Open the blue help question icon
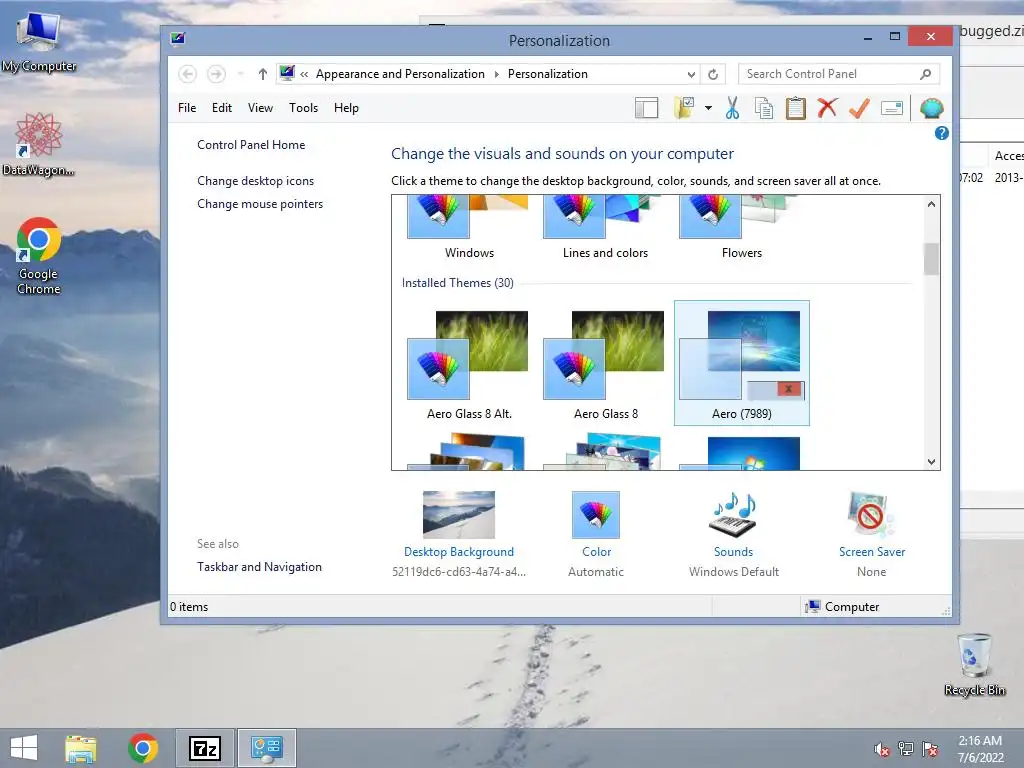This screenshot has height=768, width=1024. point(941,133)
